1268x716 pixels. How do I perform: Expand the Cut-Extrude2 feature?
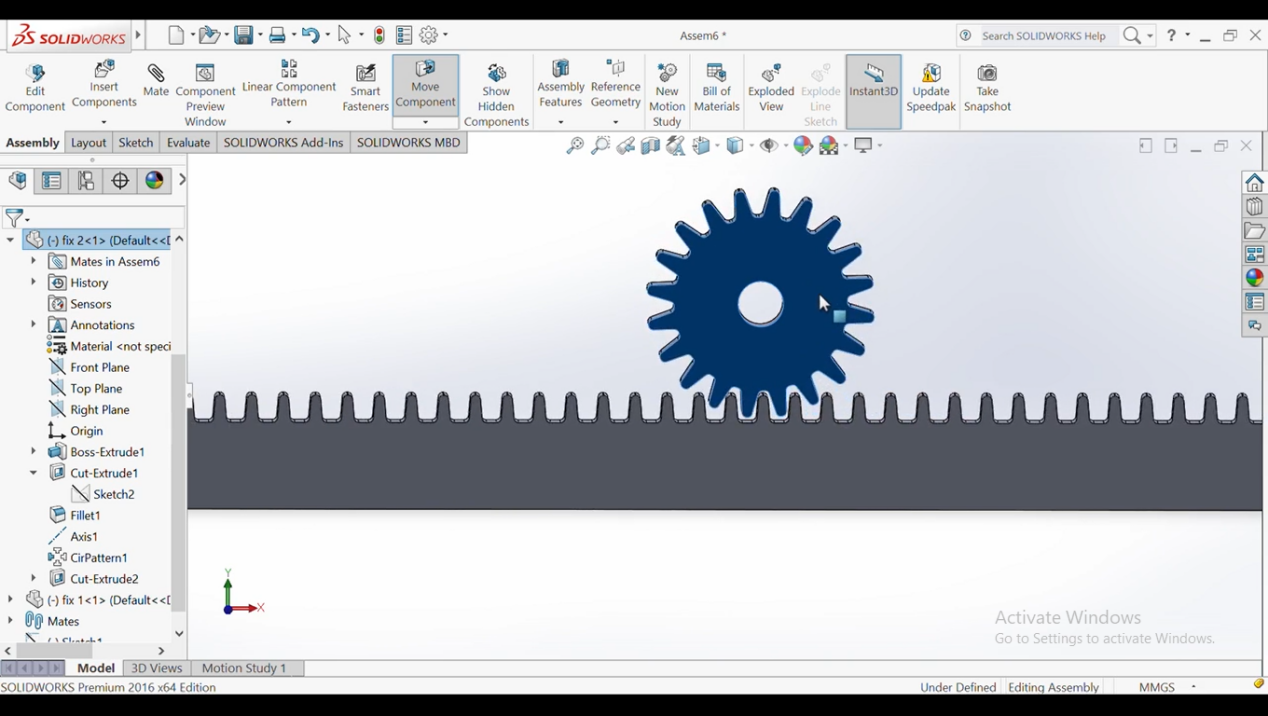coord(34,578)
